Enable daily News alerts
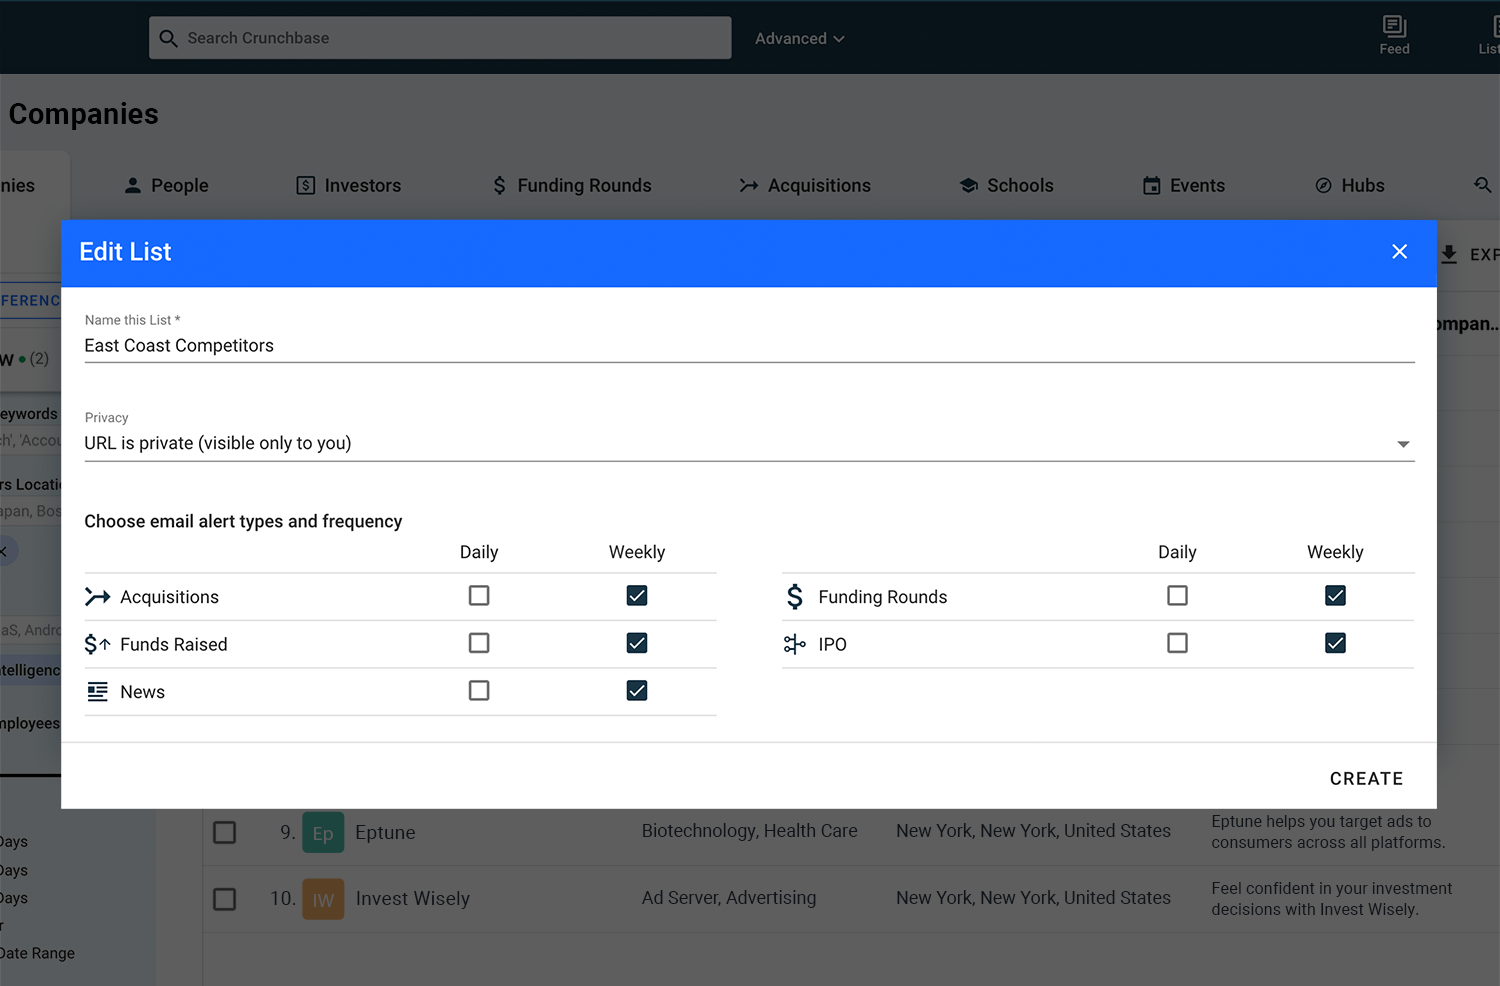This screenshot has height=986, width=1500. [x=479, y=690]
